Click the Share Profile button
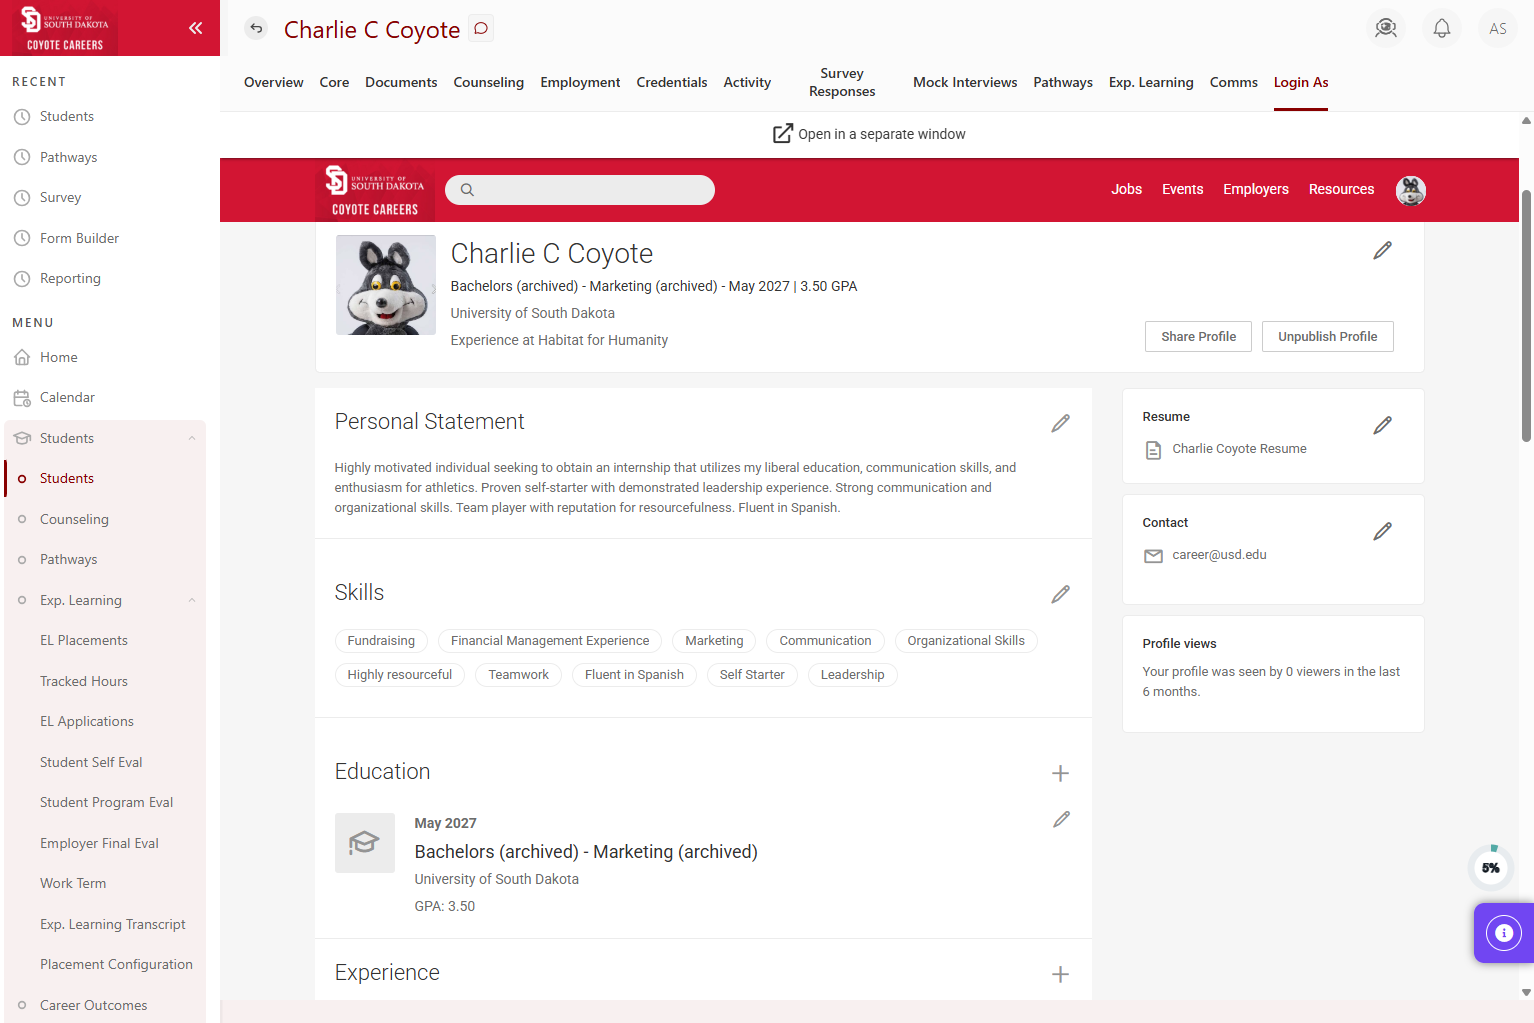The image size is (1534, 1023). [1198, 337]
